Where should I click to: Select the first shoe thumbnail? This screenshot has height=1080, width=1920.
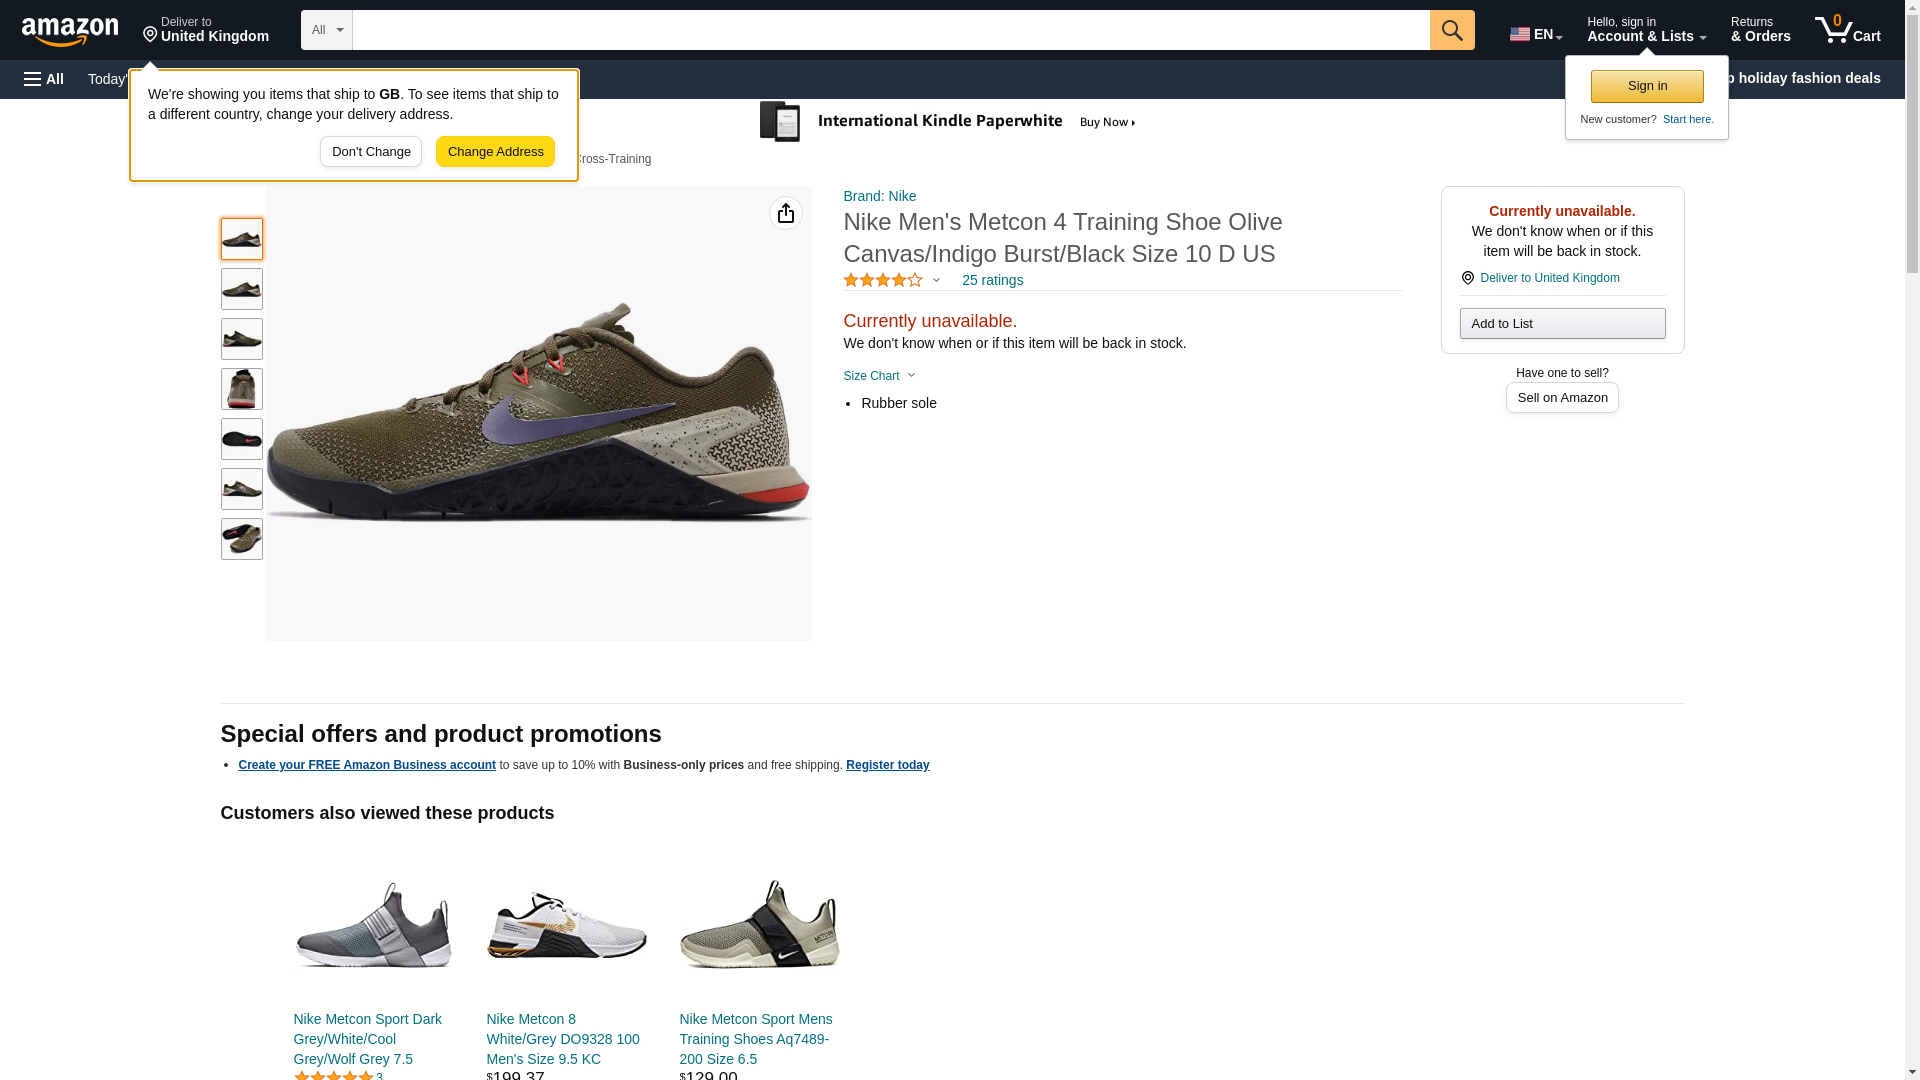point(241,239)
